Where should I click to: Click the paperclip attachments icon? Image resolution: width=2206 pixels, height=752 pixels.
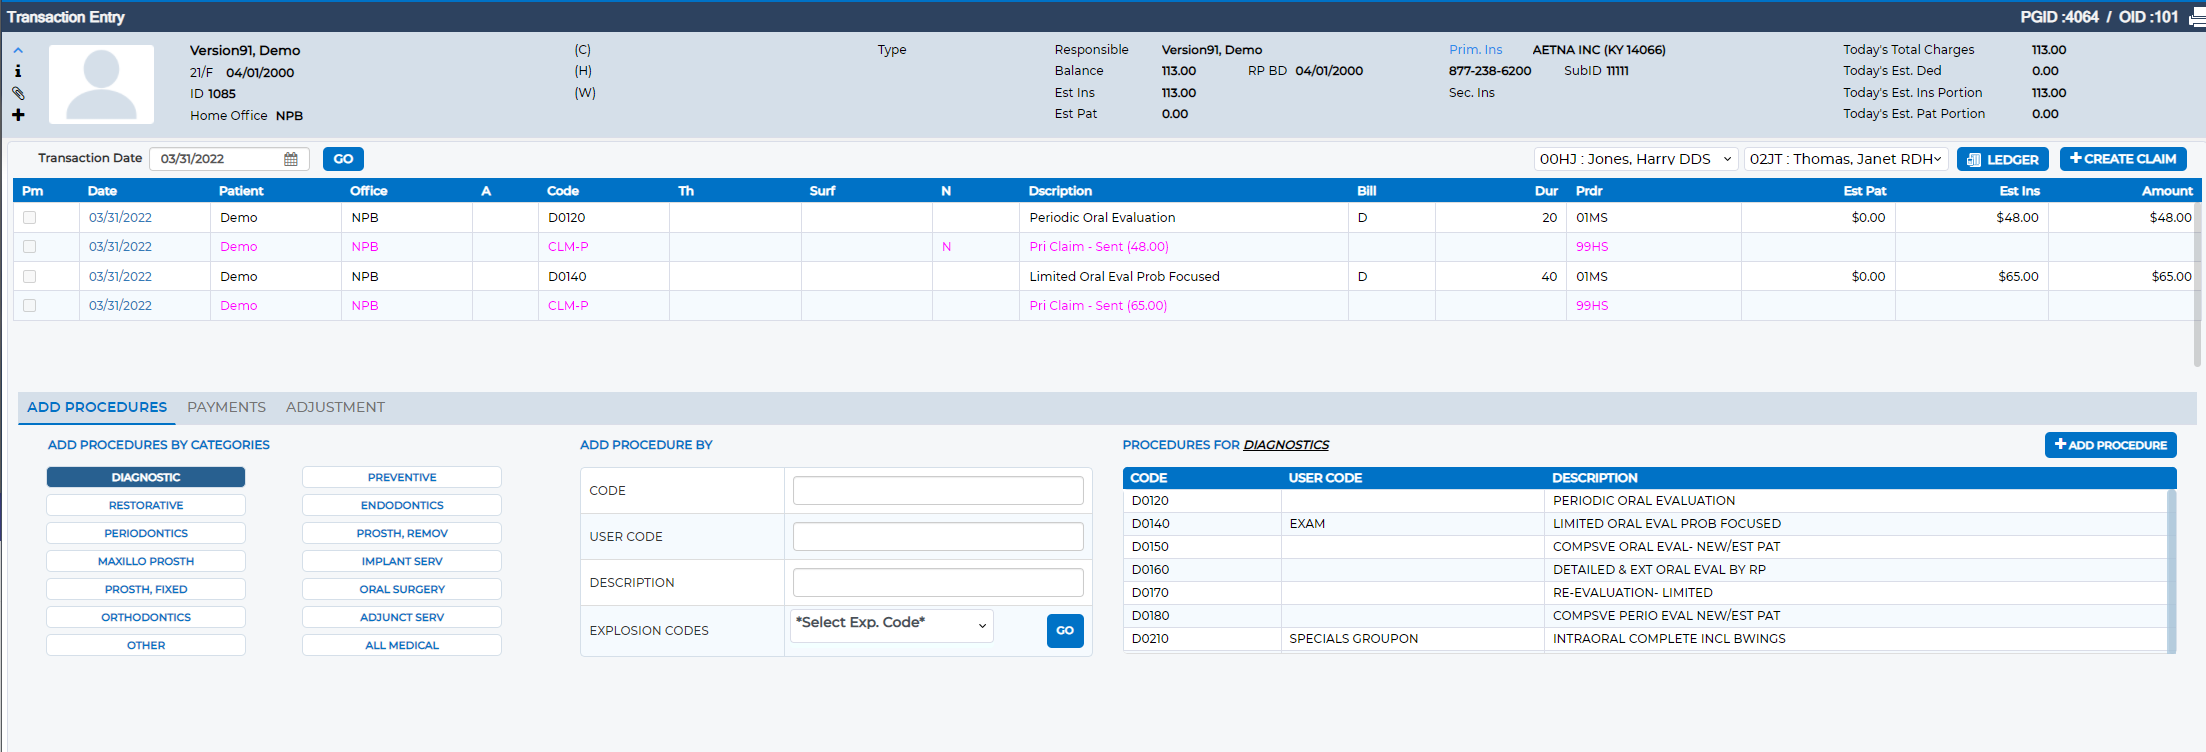pos(18,93)
